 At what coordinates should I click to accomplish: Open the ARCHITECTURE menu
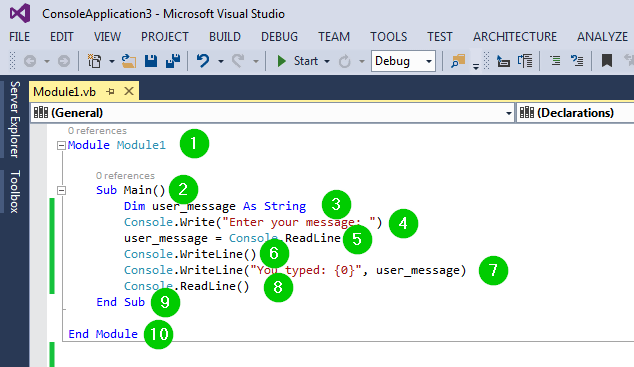point(515,37)
